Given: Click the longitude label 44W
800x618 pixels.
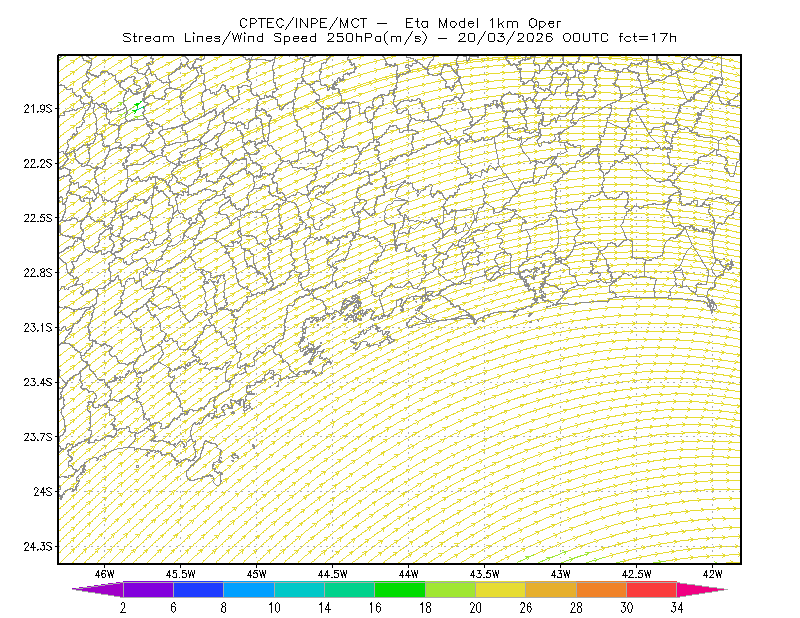Looking at the screenshot, I should click(409, 574).
